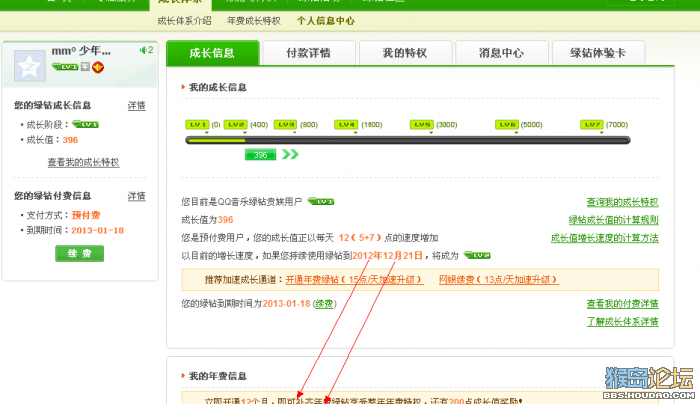Viewport: 700px width, 404px height.
Task: Click the green double-arrow next to 396
Action: coord(290,154)
